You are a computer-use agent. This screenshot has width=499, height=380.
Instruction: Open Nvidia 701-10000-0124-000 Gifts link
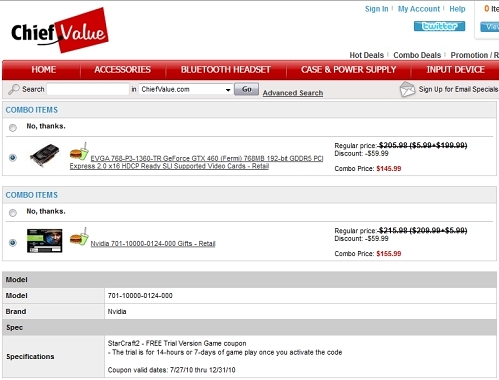153,244
